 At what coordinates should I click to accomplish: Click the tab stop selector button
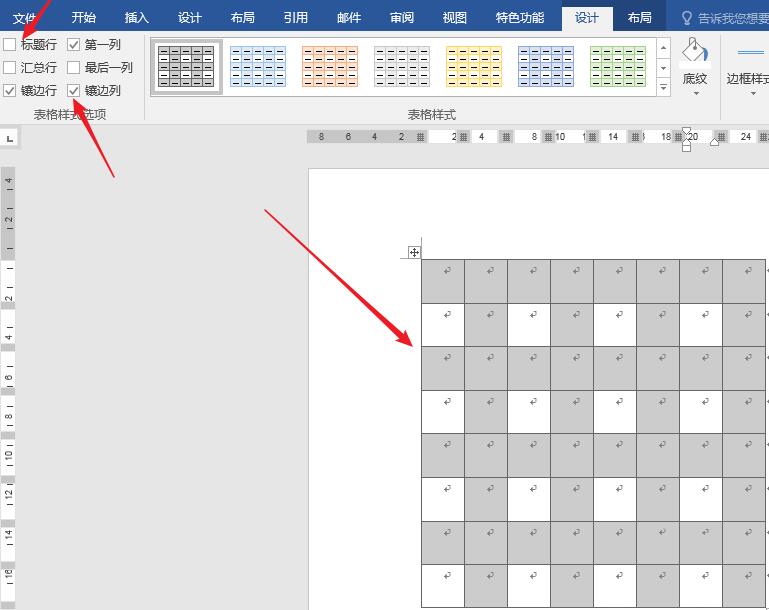tap(9, 138)
